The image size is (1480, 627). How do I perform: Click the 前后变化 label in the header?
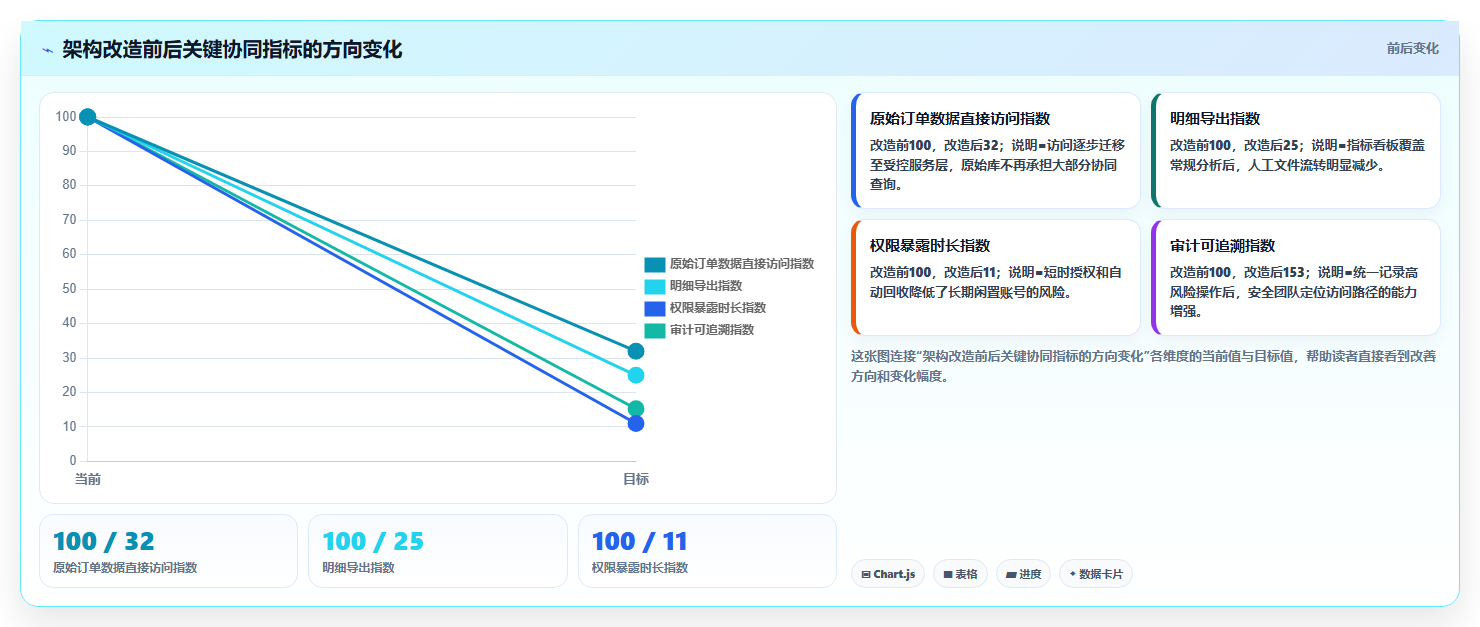pos(1412,48)
